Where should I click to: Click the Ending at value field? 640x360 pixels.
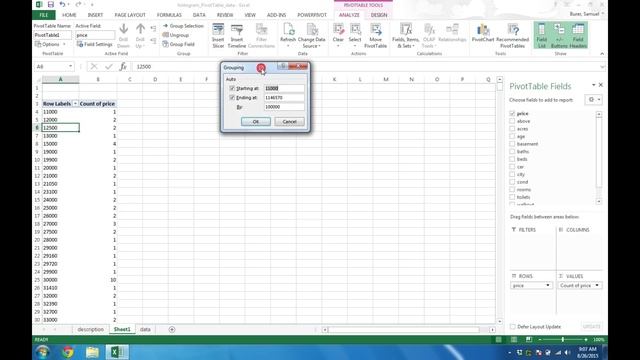coord(284,98)
